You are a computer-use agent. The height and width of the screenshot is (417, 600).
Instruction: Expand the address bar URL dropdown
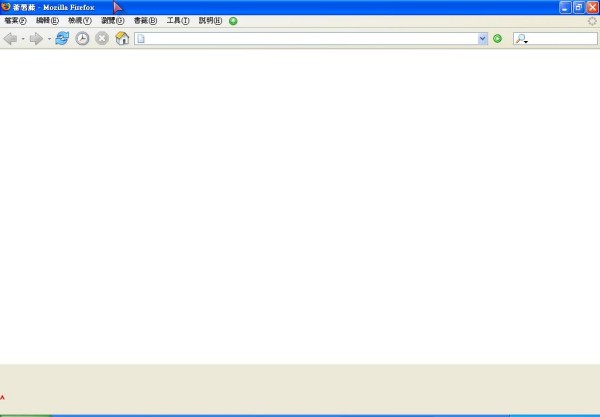coord(483,39)
